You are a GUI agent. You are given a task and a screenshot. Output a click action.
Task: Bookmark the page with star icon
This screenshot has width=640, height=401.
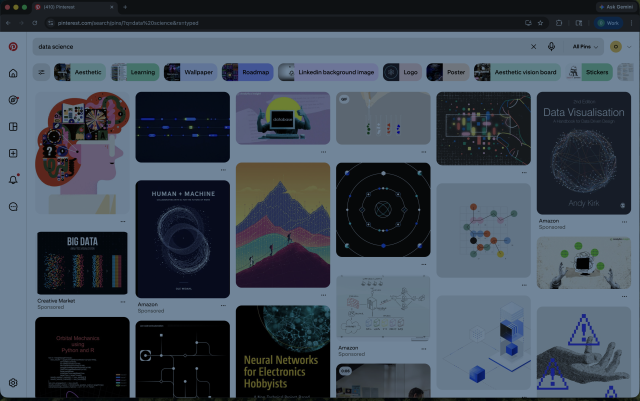coord(540,23)
